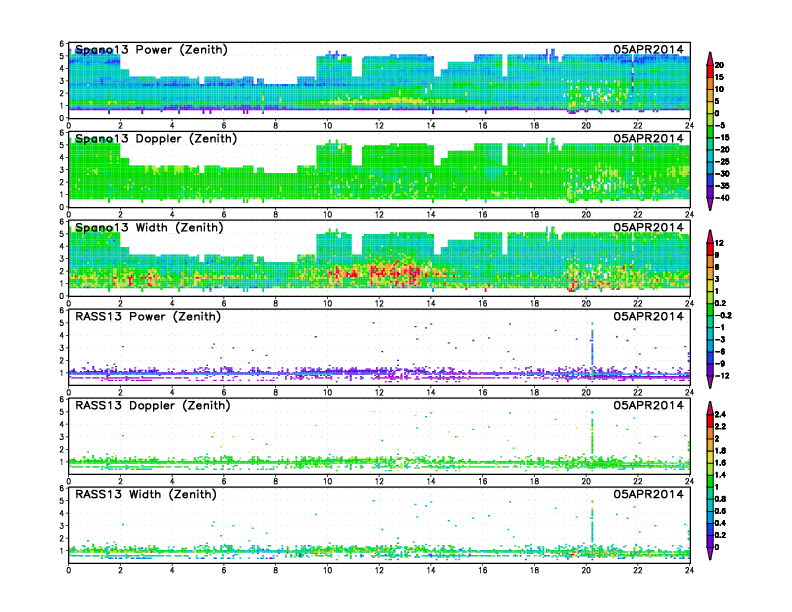
Task: Click 05APR2014 date in Spano13 Power panel
Action: click(x=649, y=49)
